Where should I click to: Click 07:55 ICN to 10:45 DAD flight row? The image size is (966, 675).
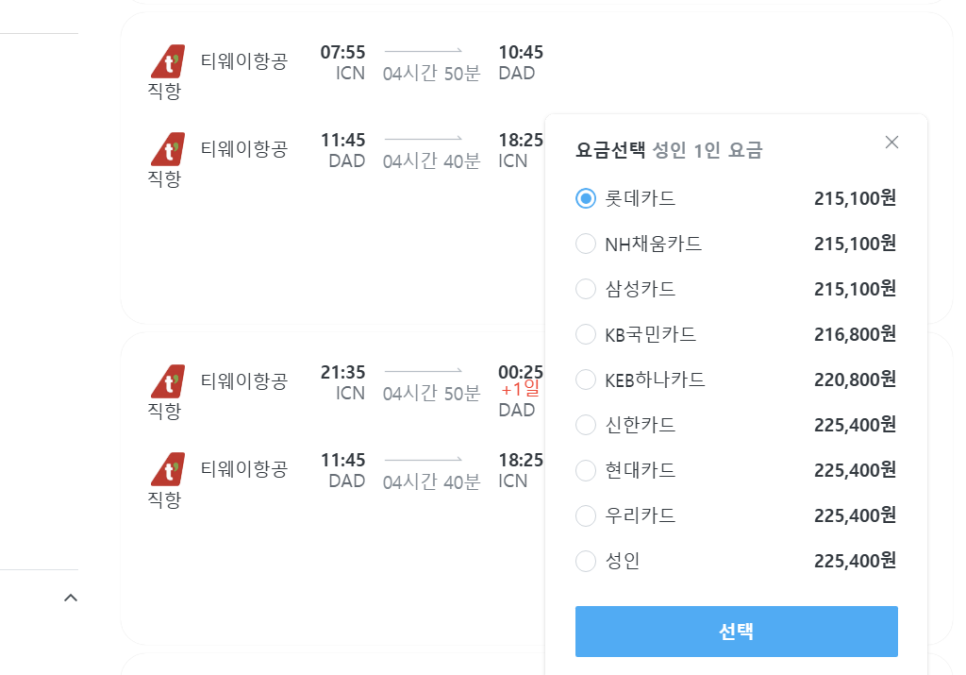point(345,69)
